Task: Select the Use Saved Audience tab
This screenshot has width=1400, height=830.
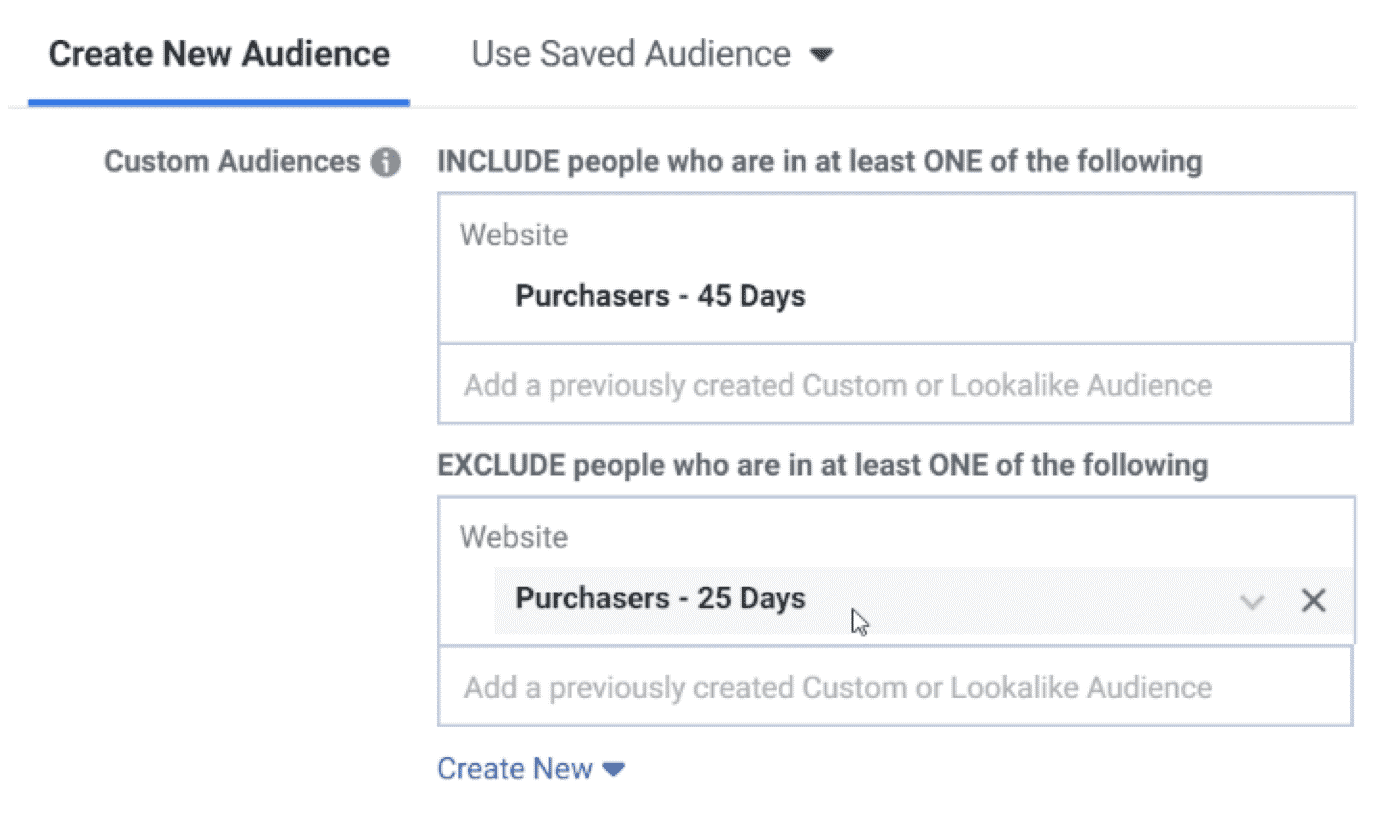Action: (631, 53)
